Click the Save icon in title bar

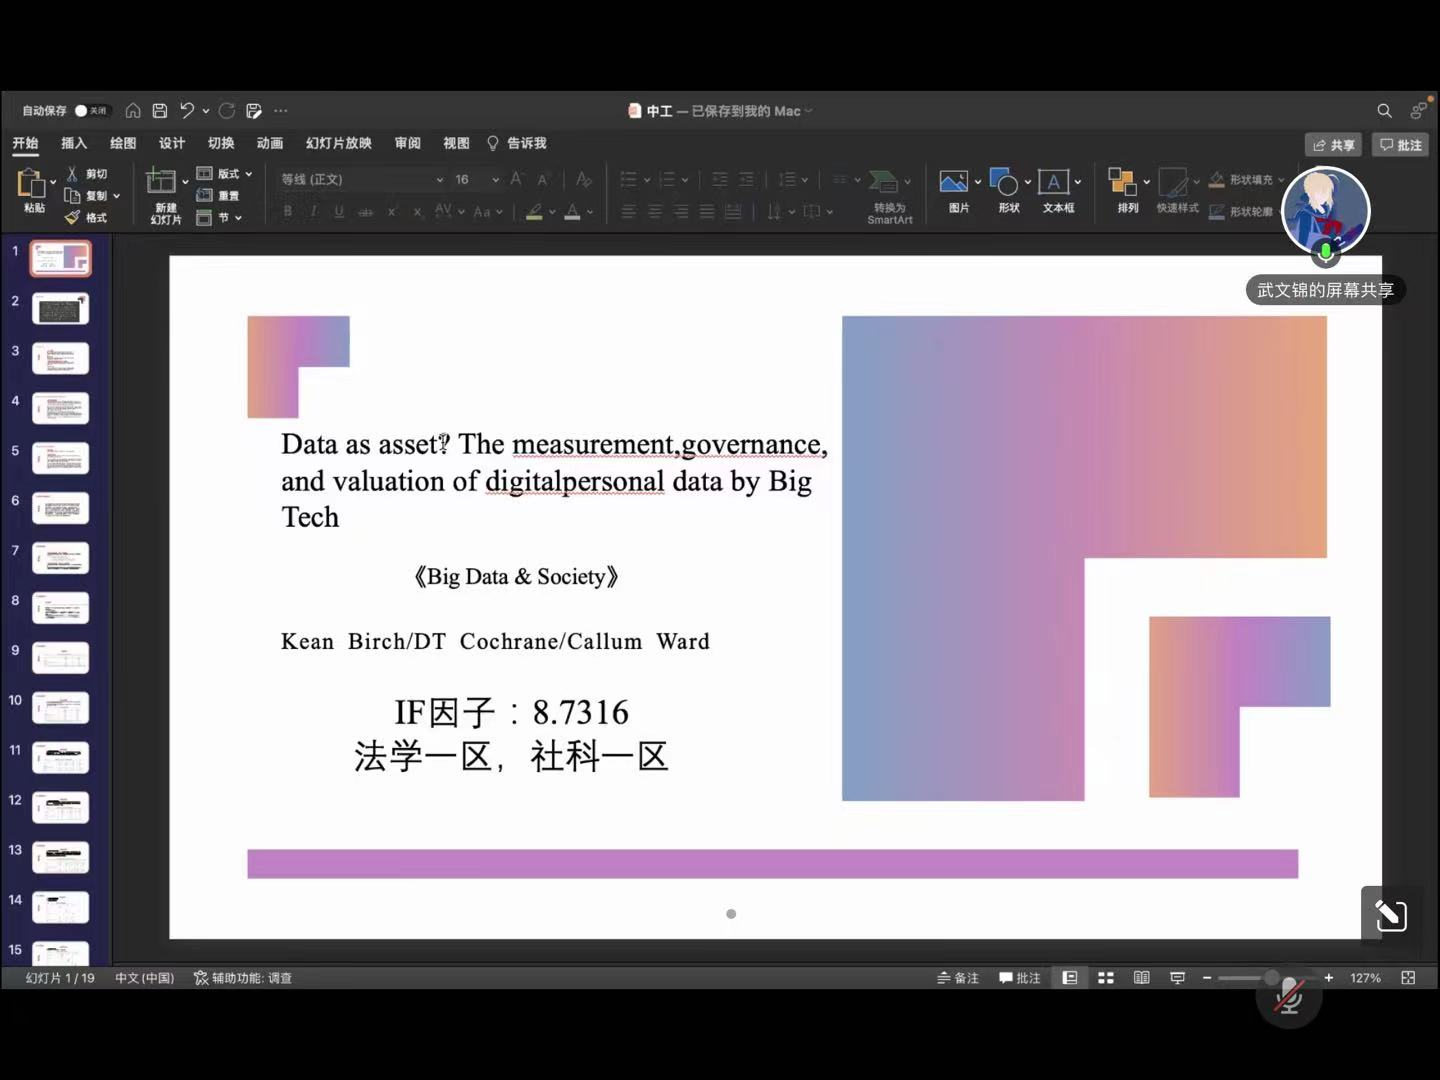(159, 111)
